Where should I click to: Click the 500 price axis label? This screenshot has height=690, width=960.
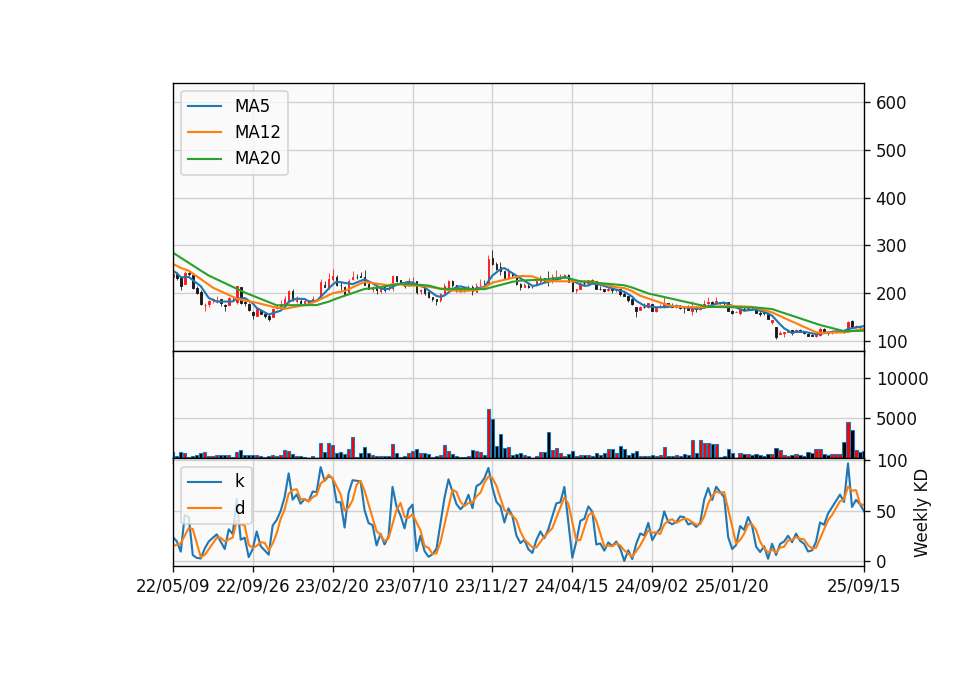[x=891, y=151]
